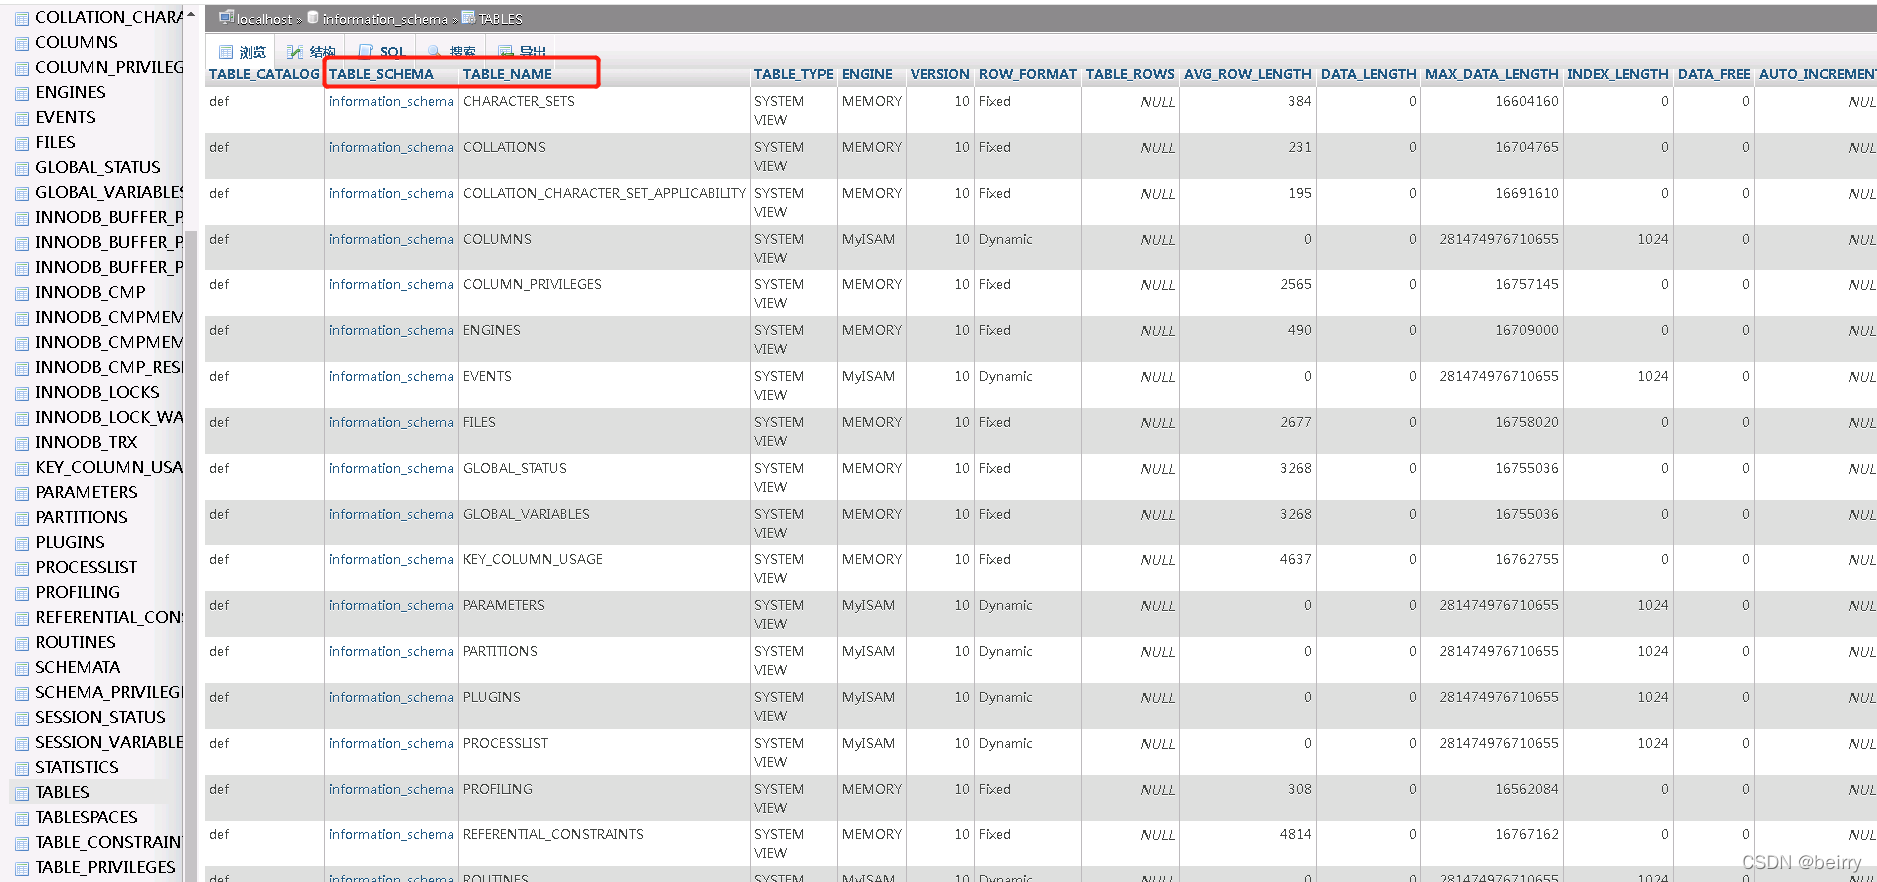Click the 16604160 max data length value
Screen dimensions: 1877x882
1526,102
